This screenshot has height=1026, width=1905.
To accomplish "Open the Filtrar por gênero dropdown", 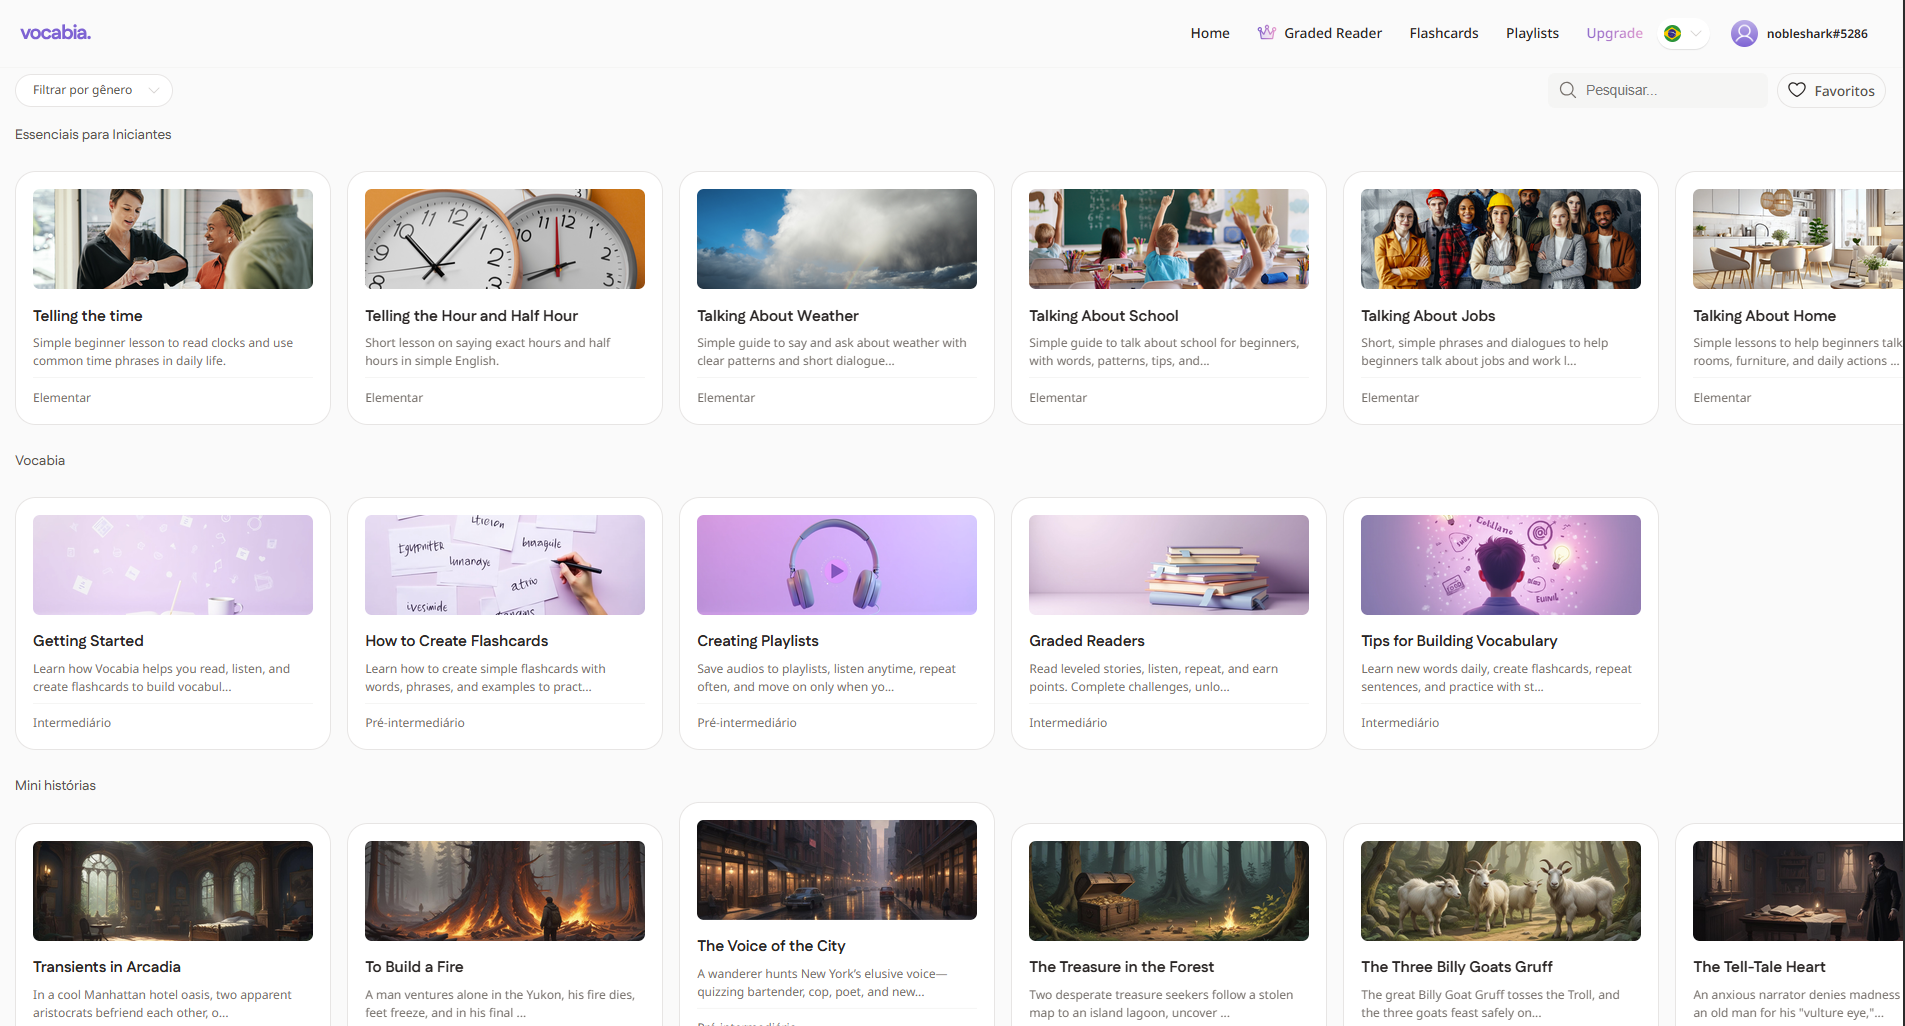I will [x=94, y=90].
